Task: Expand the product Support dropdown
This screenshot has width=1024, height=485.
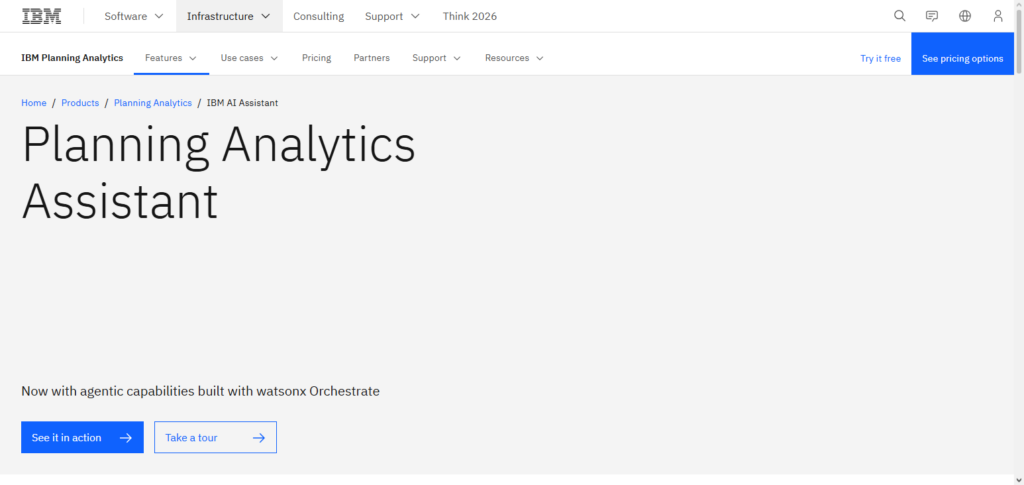Action: pyautogui.click(x=436, y=58)
